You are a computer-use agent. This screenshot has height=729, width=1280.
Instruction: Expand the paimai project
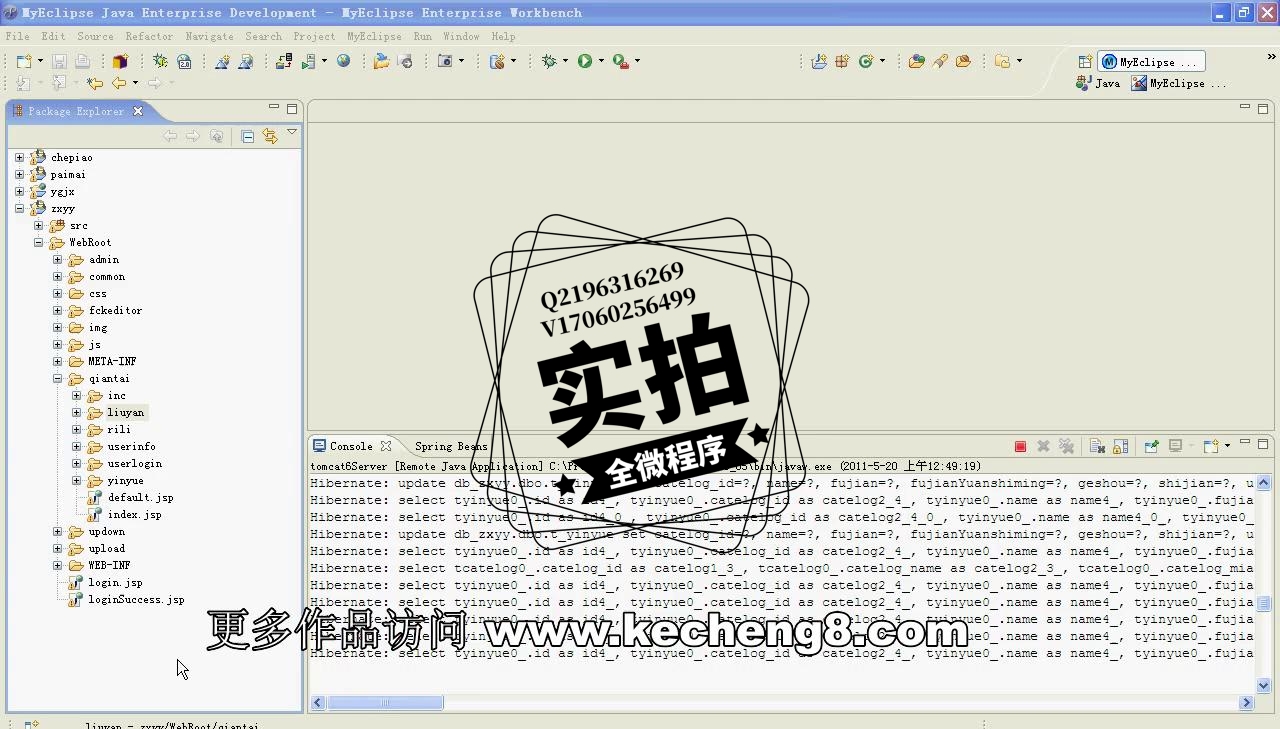[19, 174]
